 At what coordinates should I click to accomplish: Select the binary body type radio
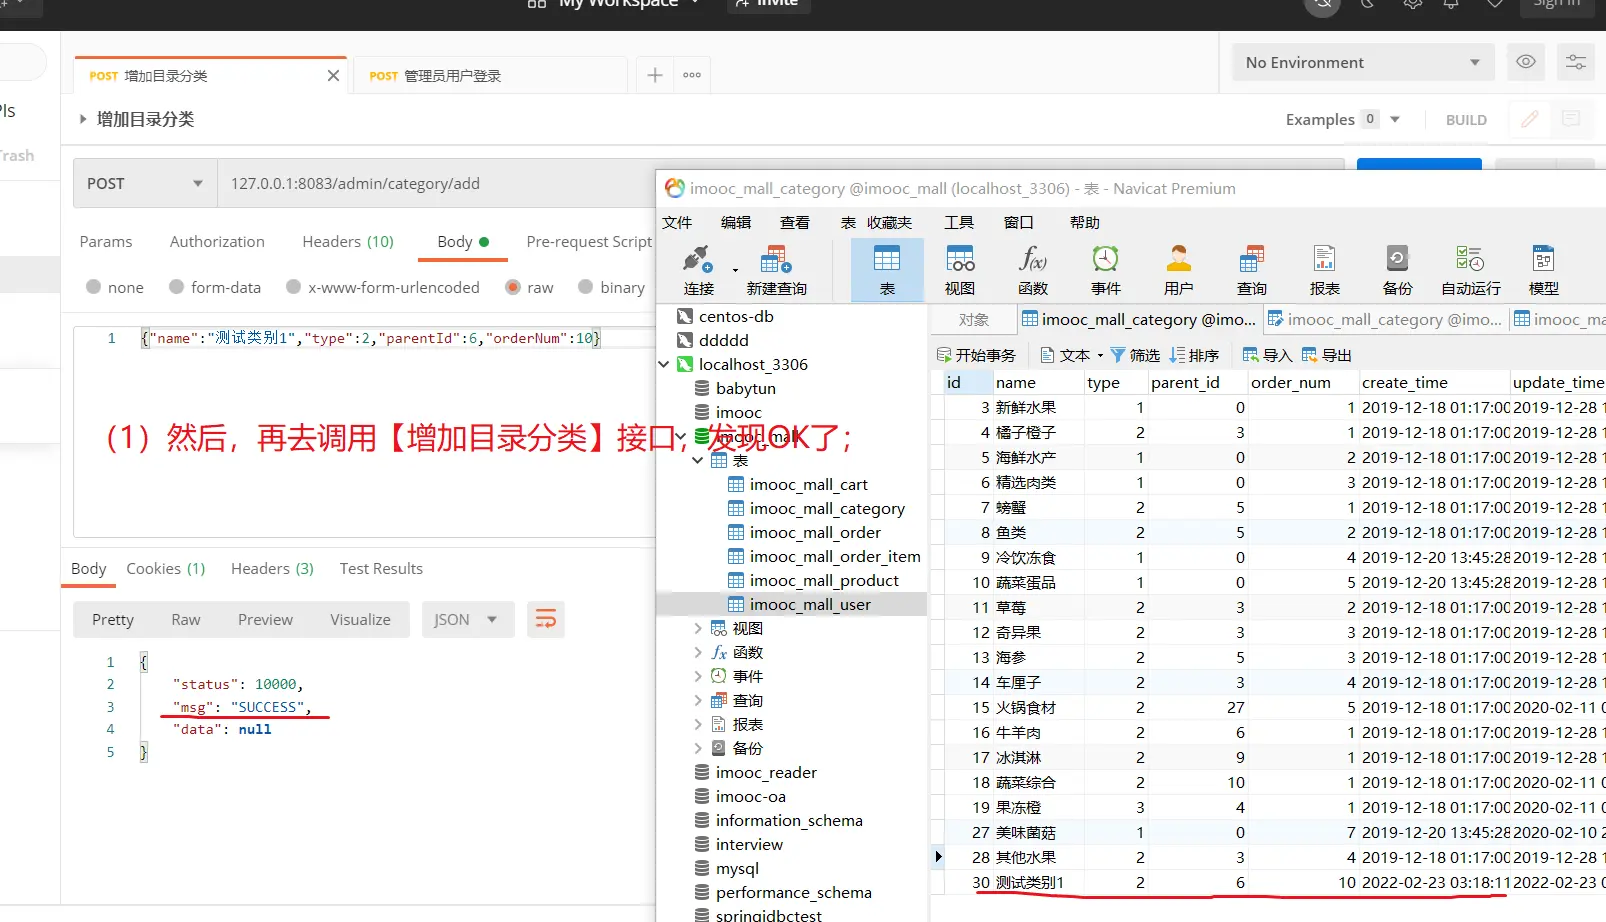tap(586, 287)
